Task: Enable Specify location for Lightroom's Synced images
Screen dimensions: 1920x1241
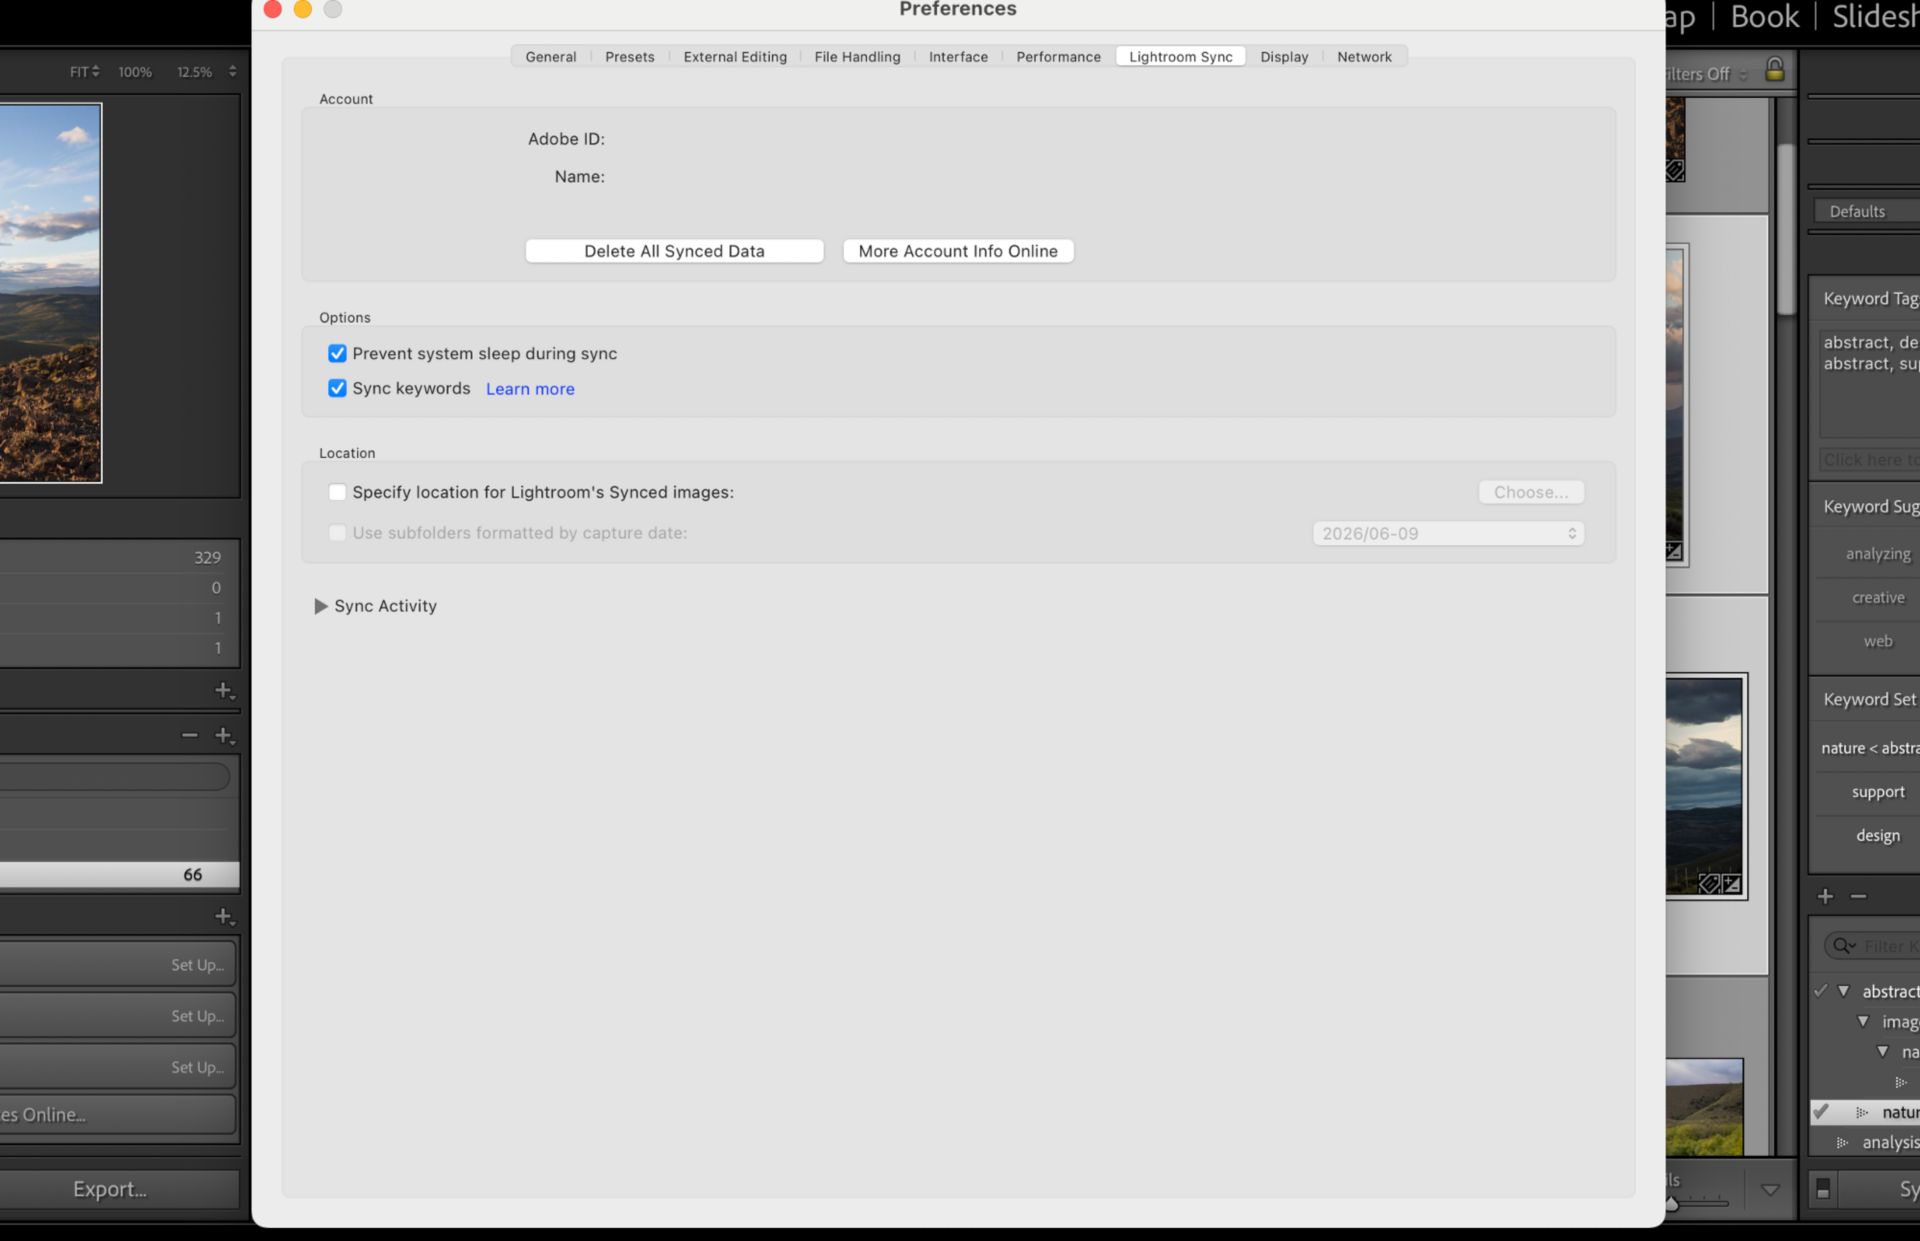Action: (x=337, y=492)
